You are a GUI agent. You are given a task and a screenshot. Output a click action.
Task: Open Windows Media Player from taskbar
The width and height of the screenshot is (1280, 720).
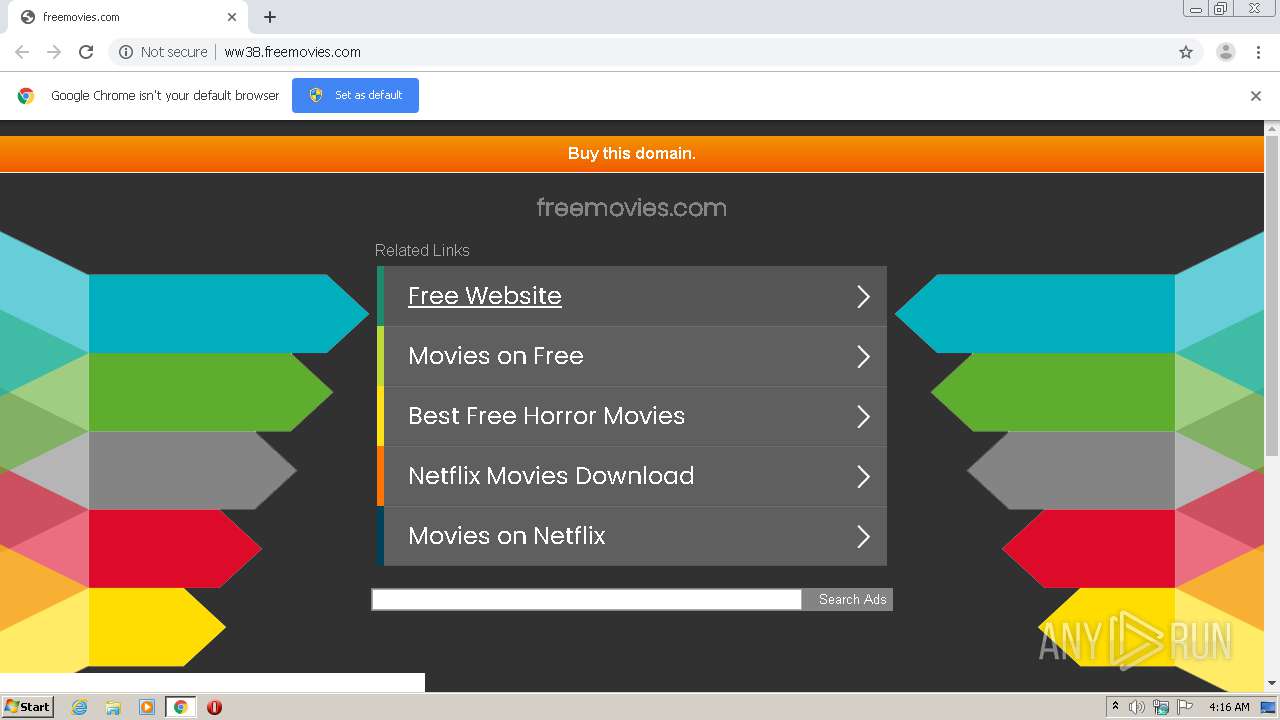pos(147,707)
